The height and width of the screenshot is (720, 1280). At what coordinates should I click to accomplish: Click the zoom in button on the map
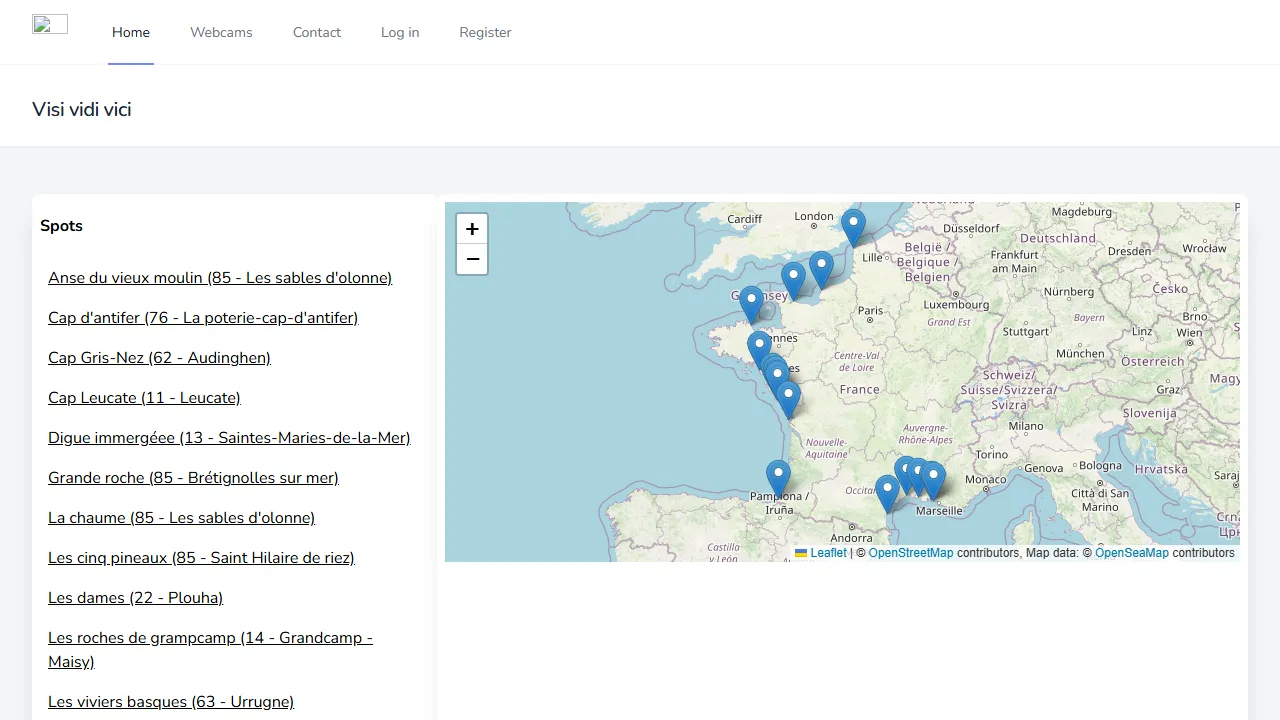(x=472, y=228)
